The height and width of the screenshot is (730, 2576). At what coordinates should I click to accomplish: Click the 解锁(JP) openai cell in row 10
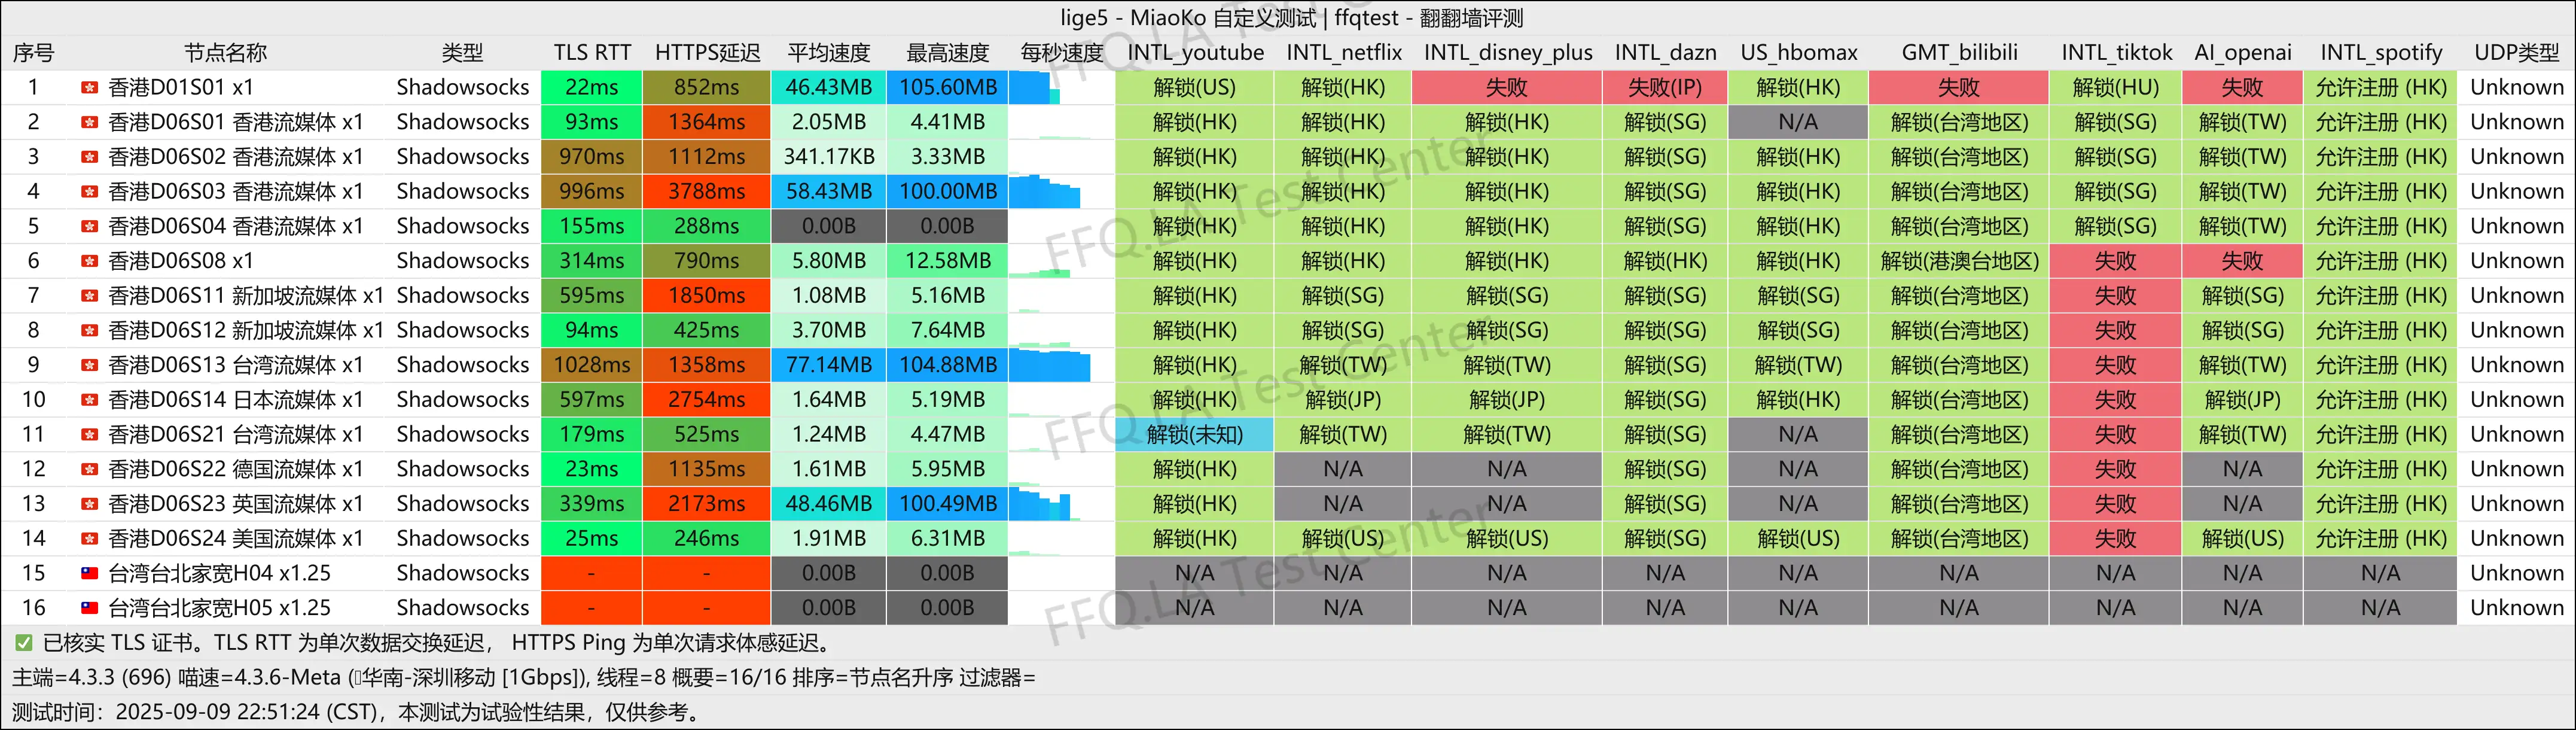2242,400
